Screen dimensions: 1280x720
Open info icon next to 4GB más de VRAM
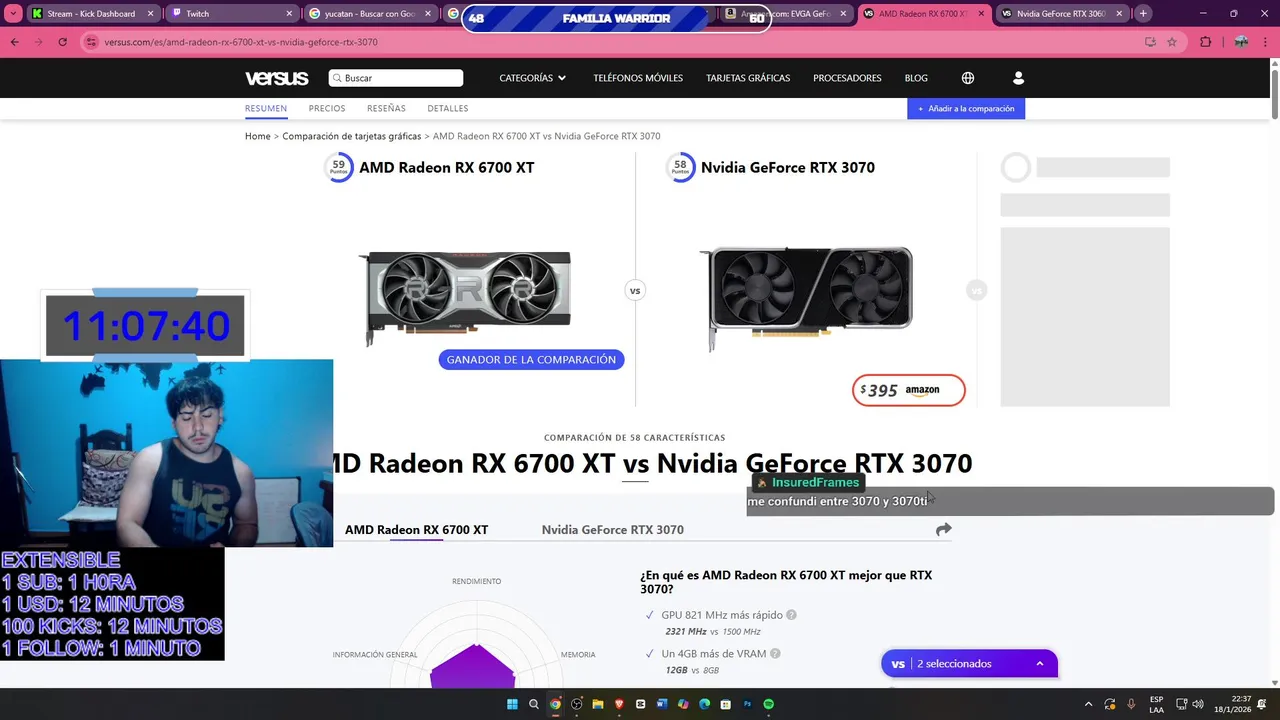(775, 654)
